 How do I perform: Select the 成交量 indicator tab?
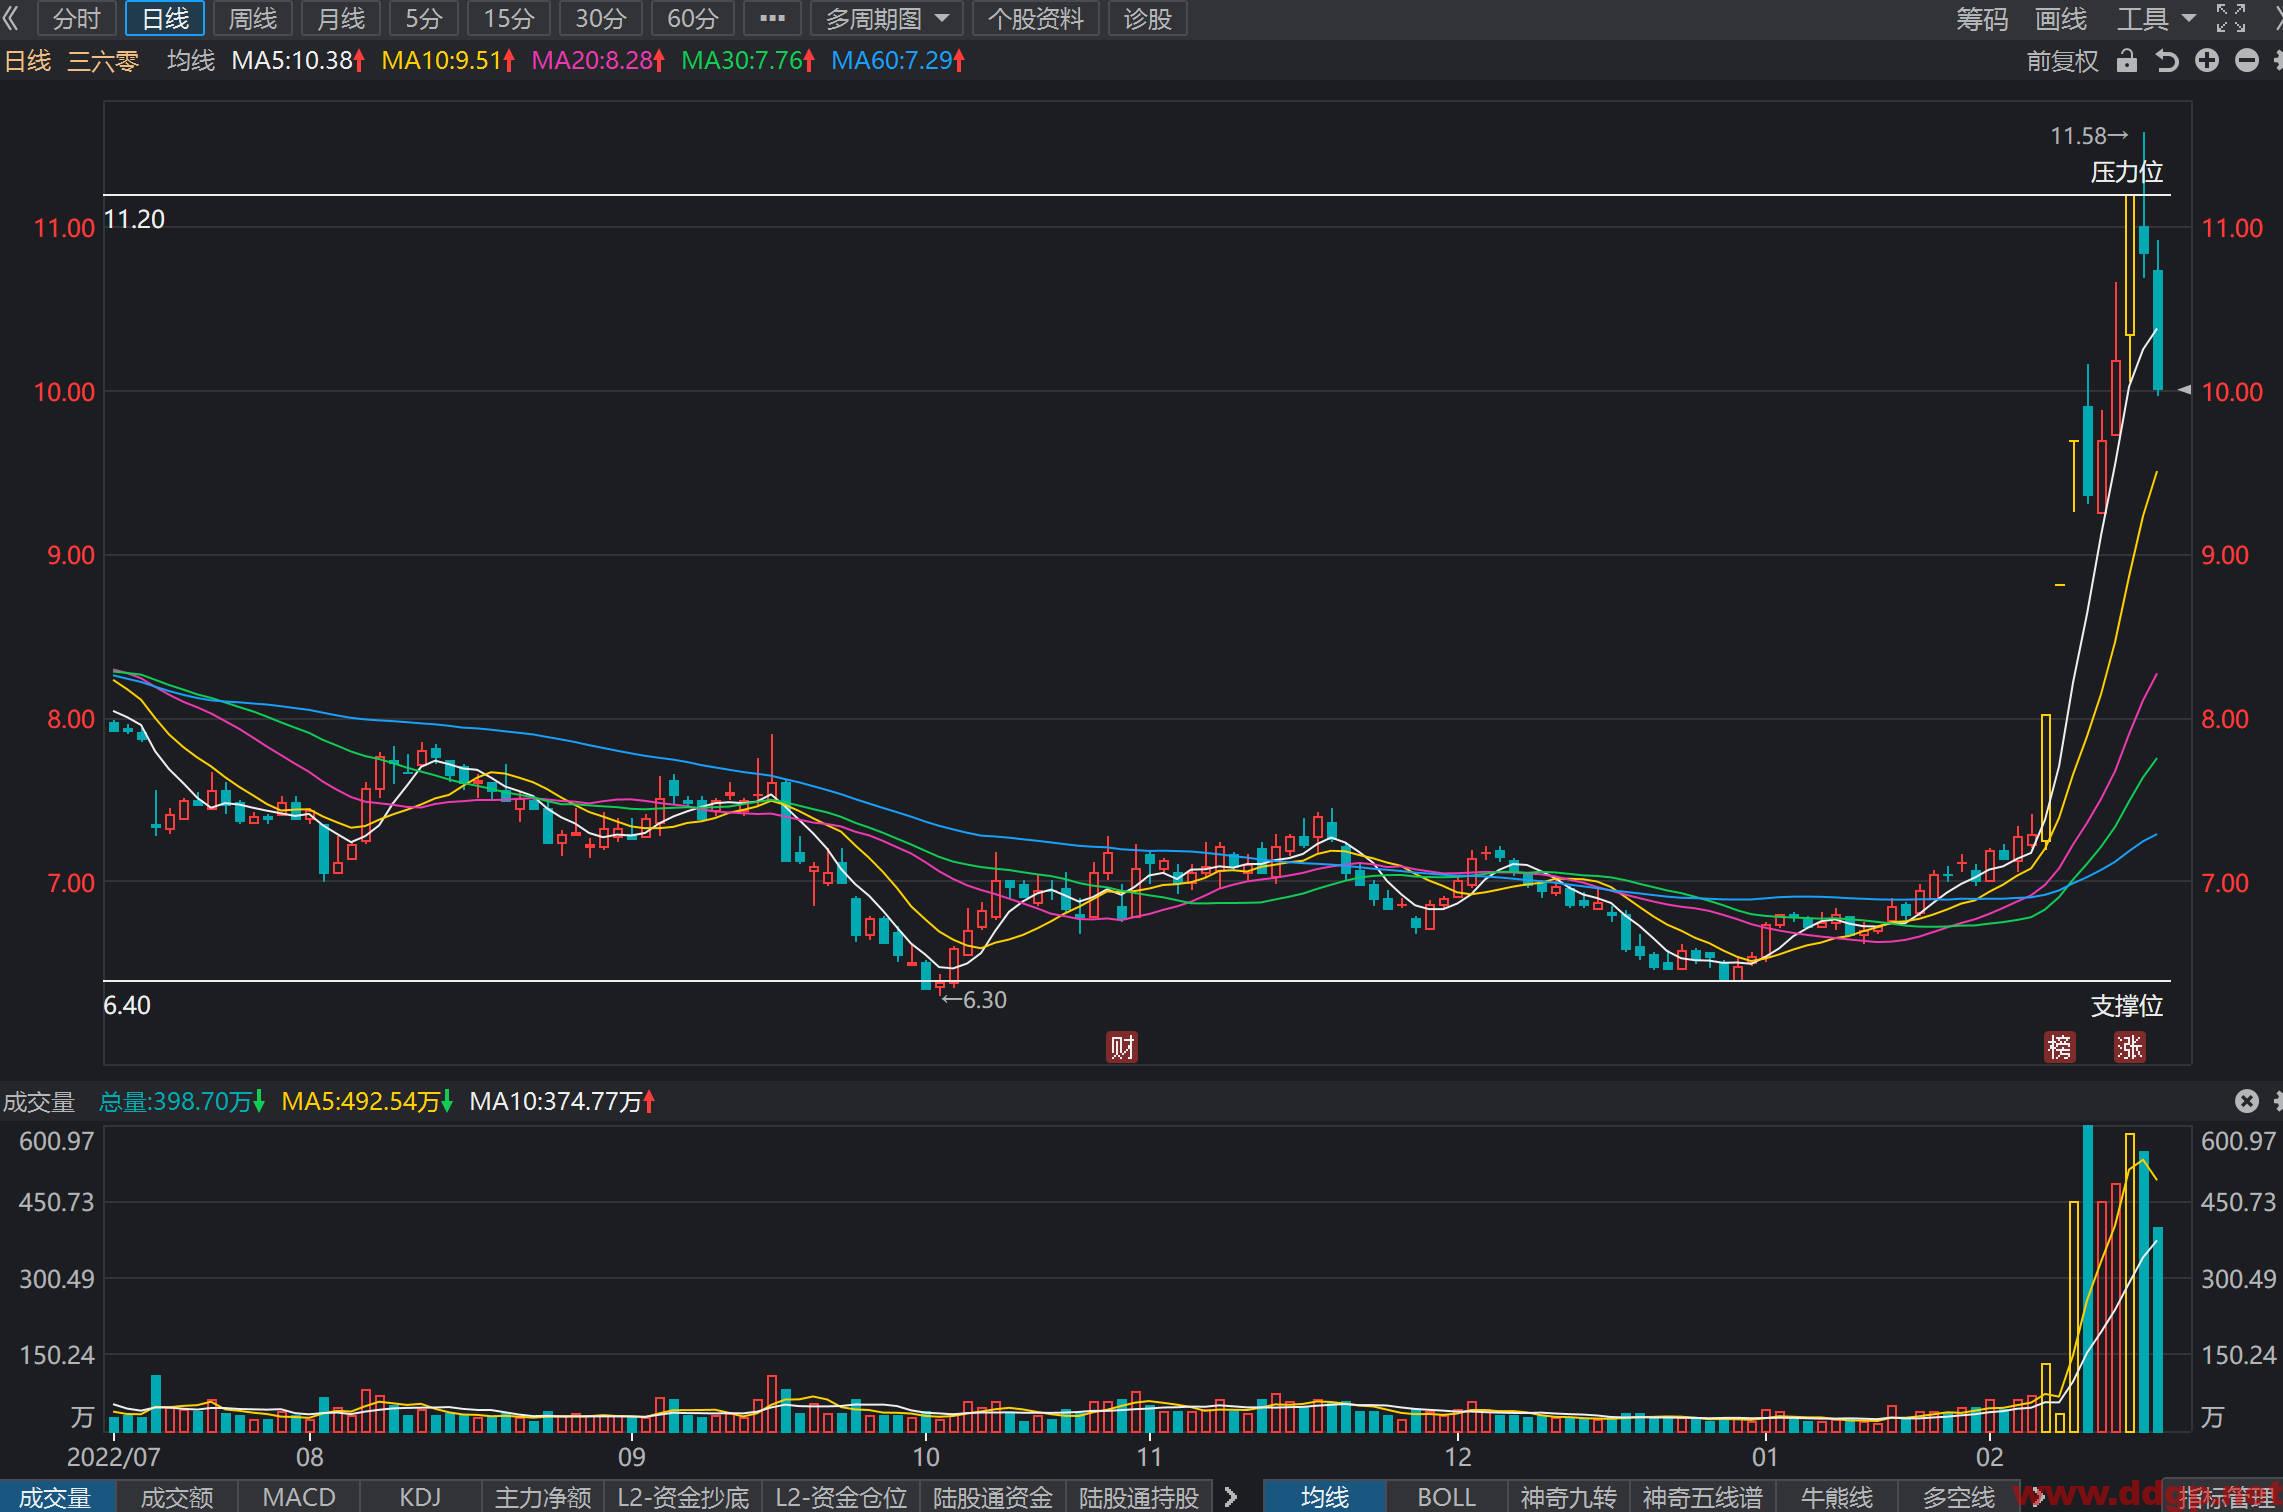56,1497
